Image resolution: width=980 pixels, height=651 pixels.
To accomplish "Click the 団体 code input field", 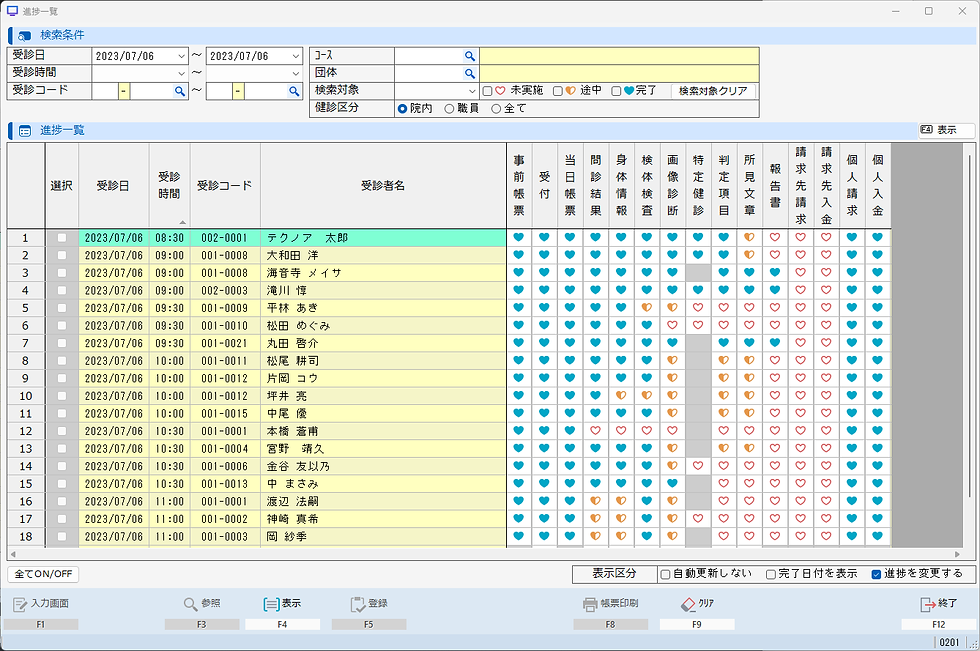I will tap(429, 74).
